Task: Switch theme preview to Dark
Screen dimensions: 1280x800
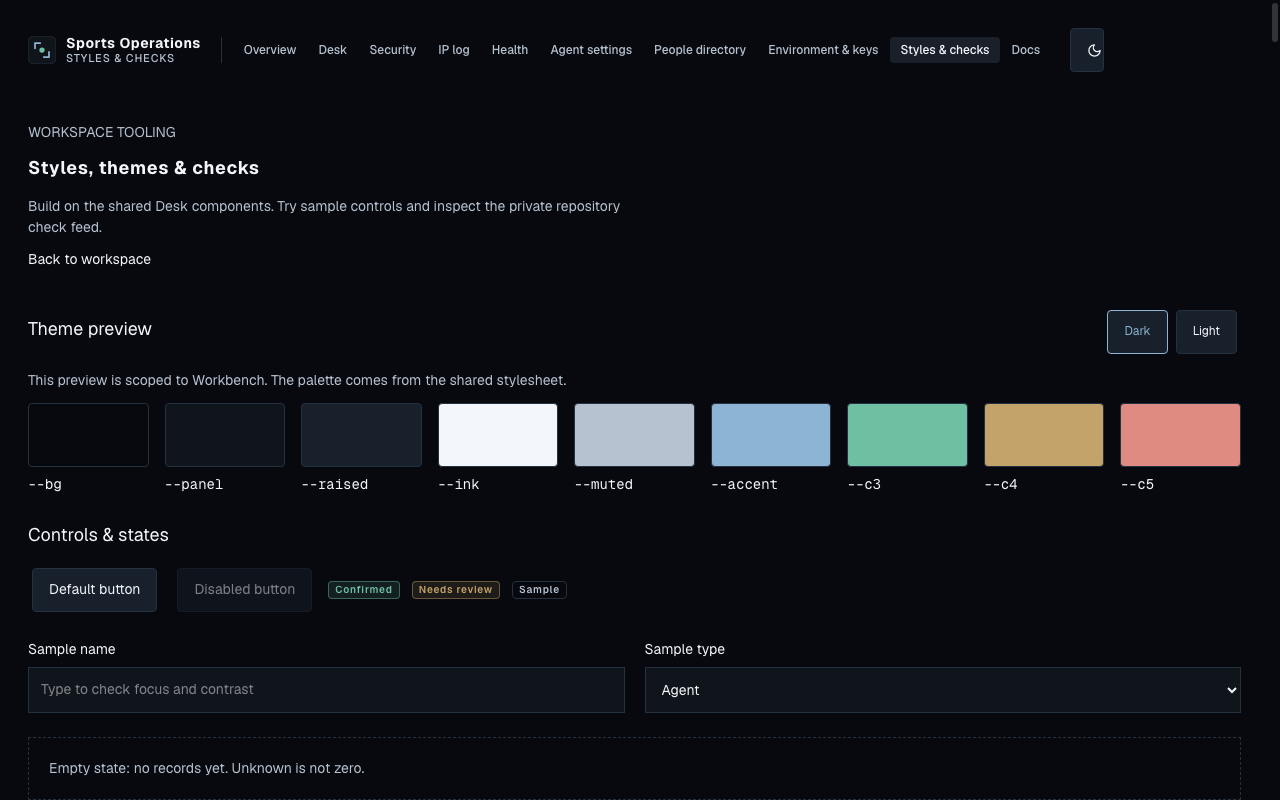Action: point(1137,332)
